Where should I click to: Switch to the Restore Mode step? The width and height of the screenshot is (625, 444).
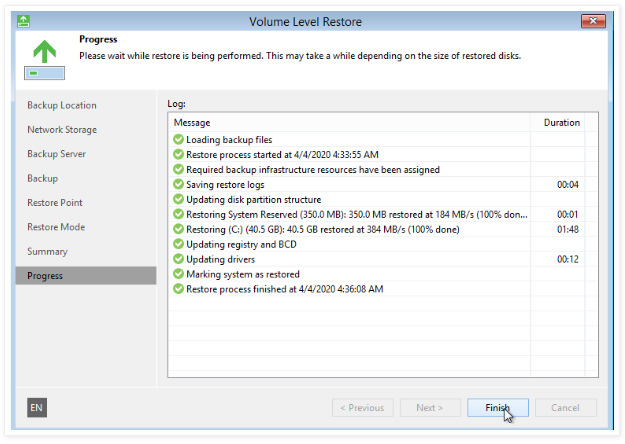click(x=55, y=227)
